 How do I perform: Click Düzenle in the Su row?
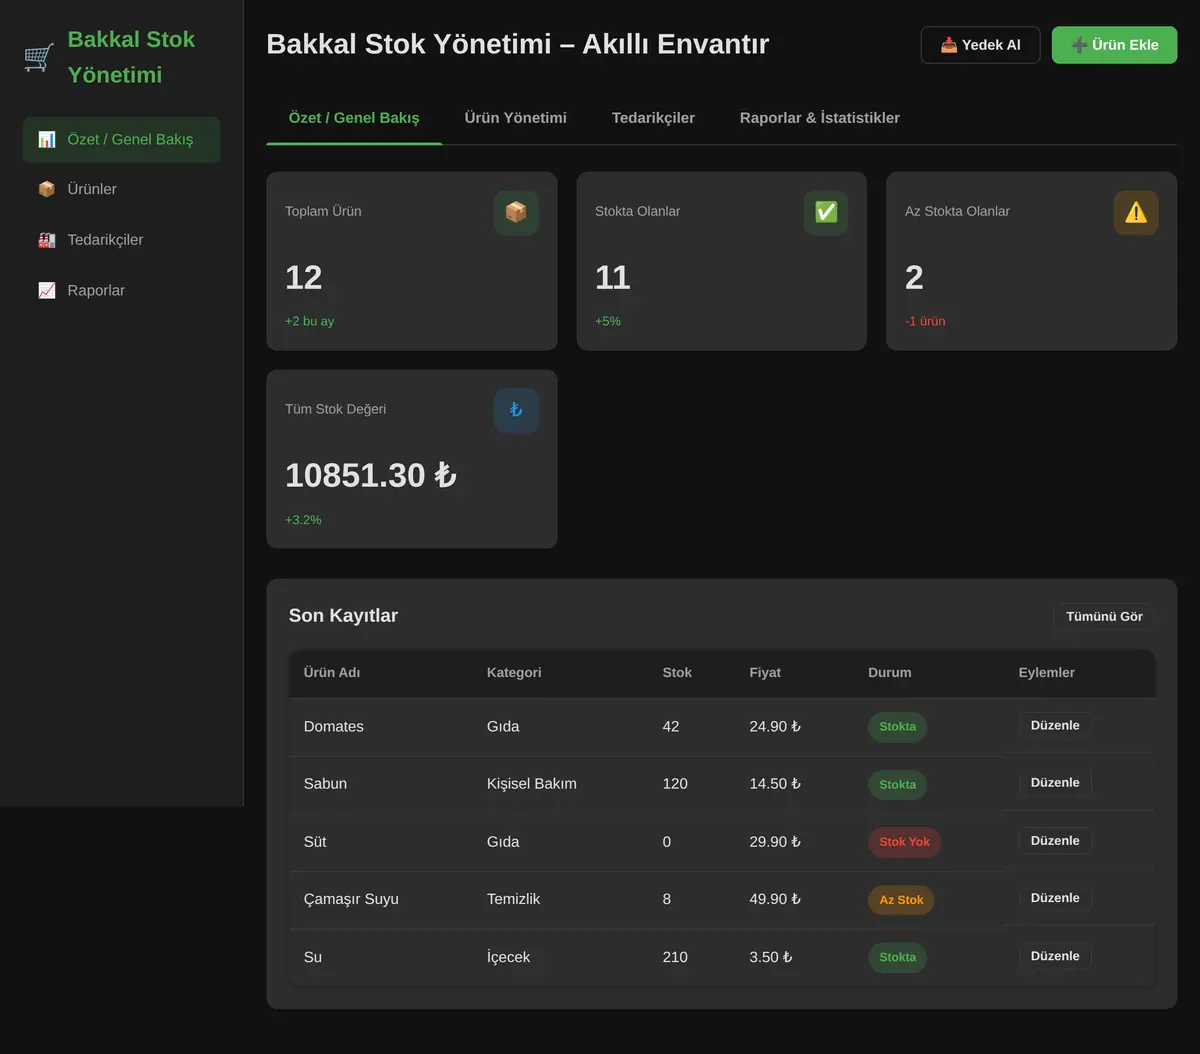[1055, 955]
